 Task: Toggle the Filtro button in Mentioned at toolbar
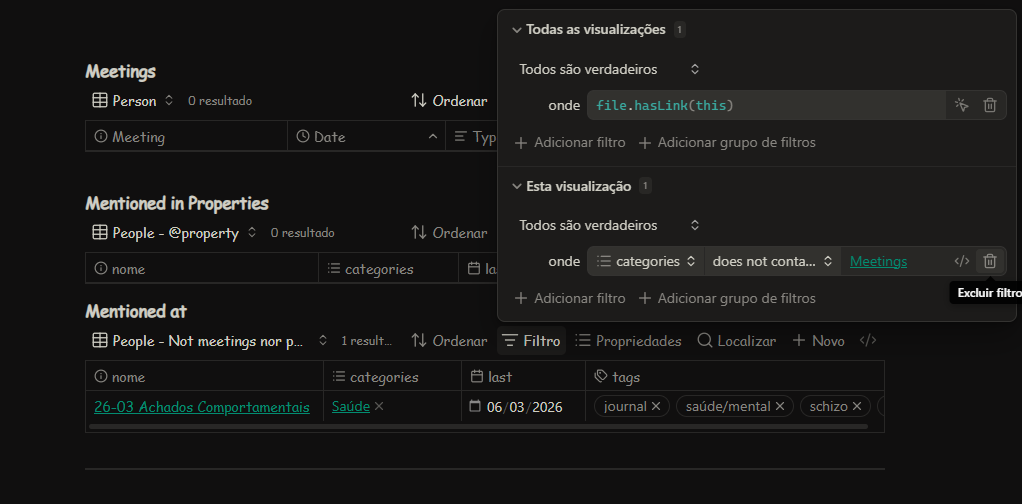(x=531, y=341)
